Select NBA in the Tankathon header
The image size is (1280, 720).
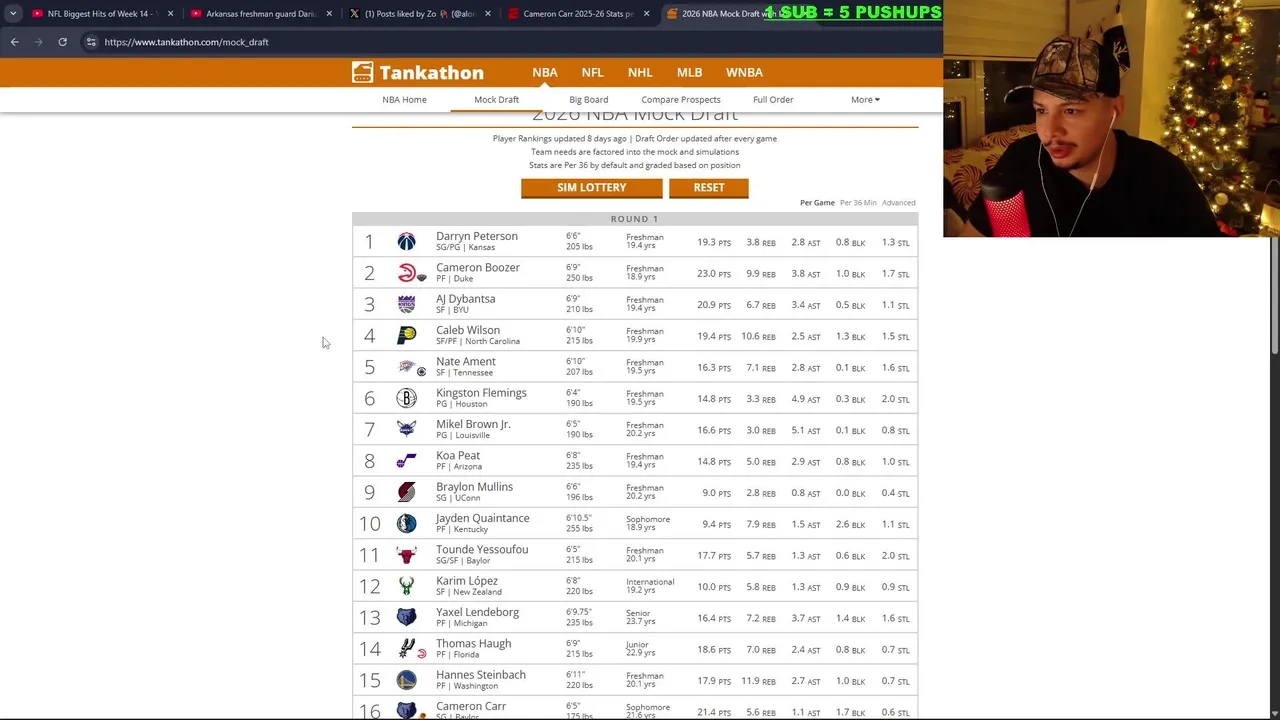click(545, 72)
